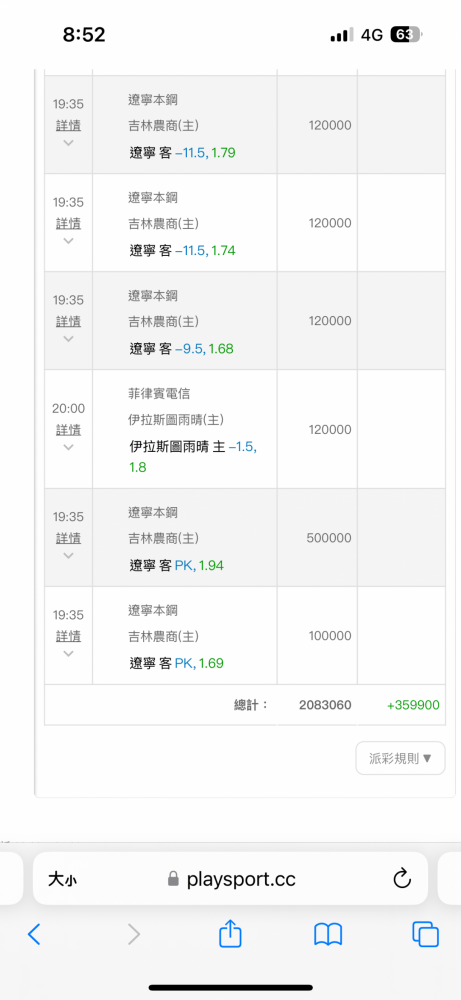461x1000 pixels.
Task: Reload page via address bar refresh icon
Action: (402, 879)
